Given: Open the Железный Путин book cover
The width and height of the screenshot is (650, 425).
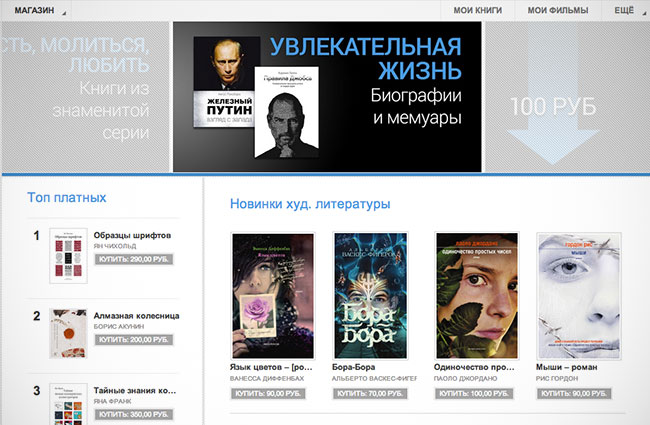Looking at the screenshot, I should [223, 82].
